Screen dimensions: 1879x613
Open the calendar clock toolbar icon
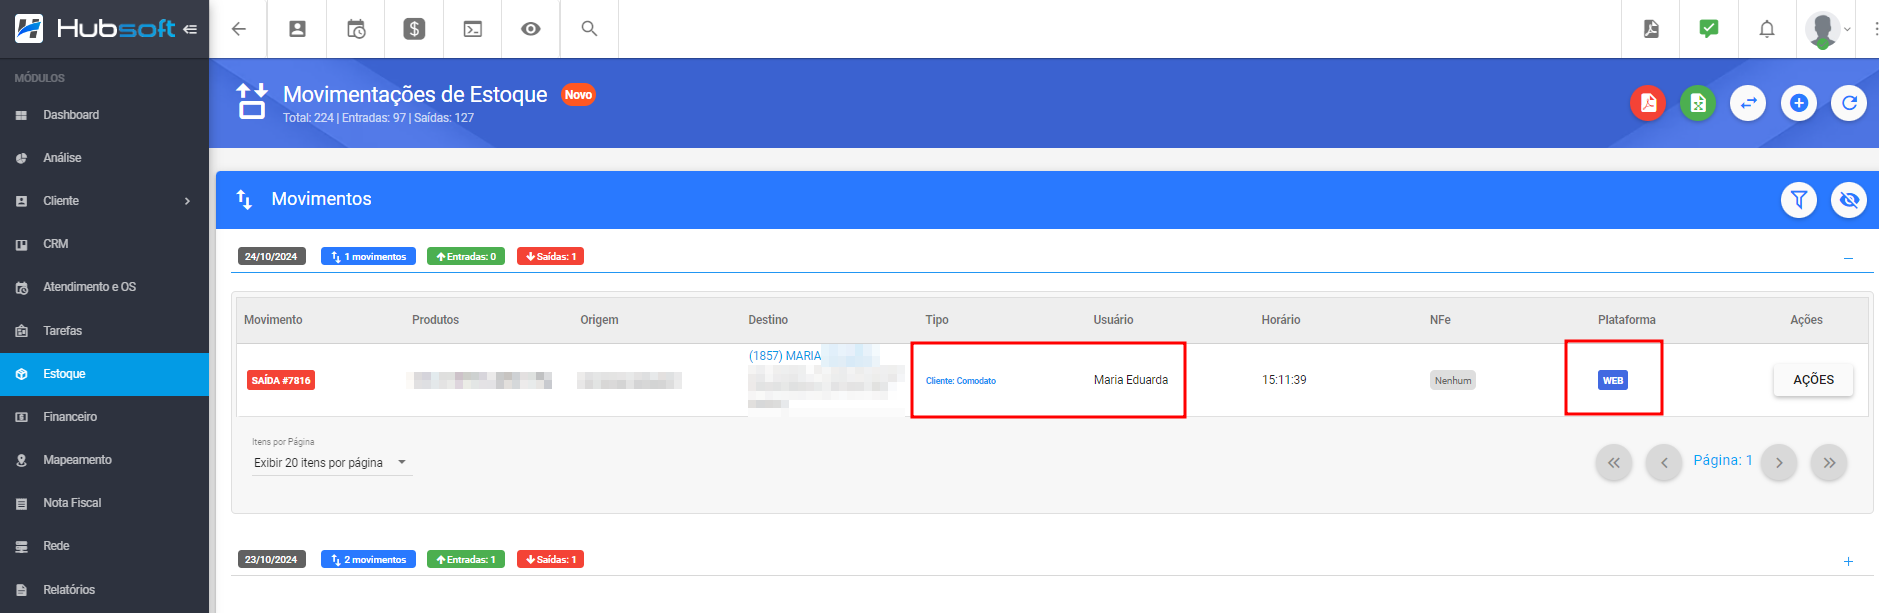[356, 29]
